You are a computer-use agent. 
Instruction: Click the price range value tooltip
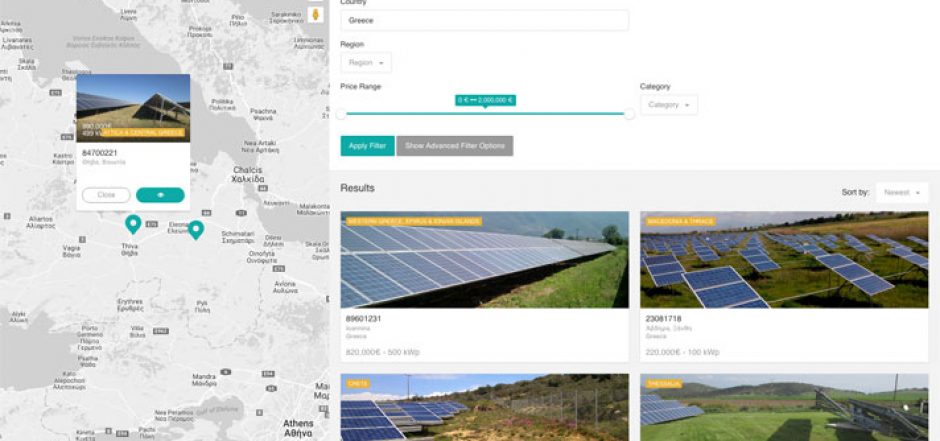click(x=485, y=100)
